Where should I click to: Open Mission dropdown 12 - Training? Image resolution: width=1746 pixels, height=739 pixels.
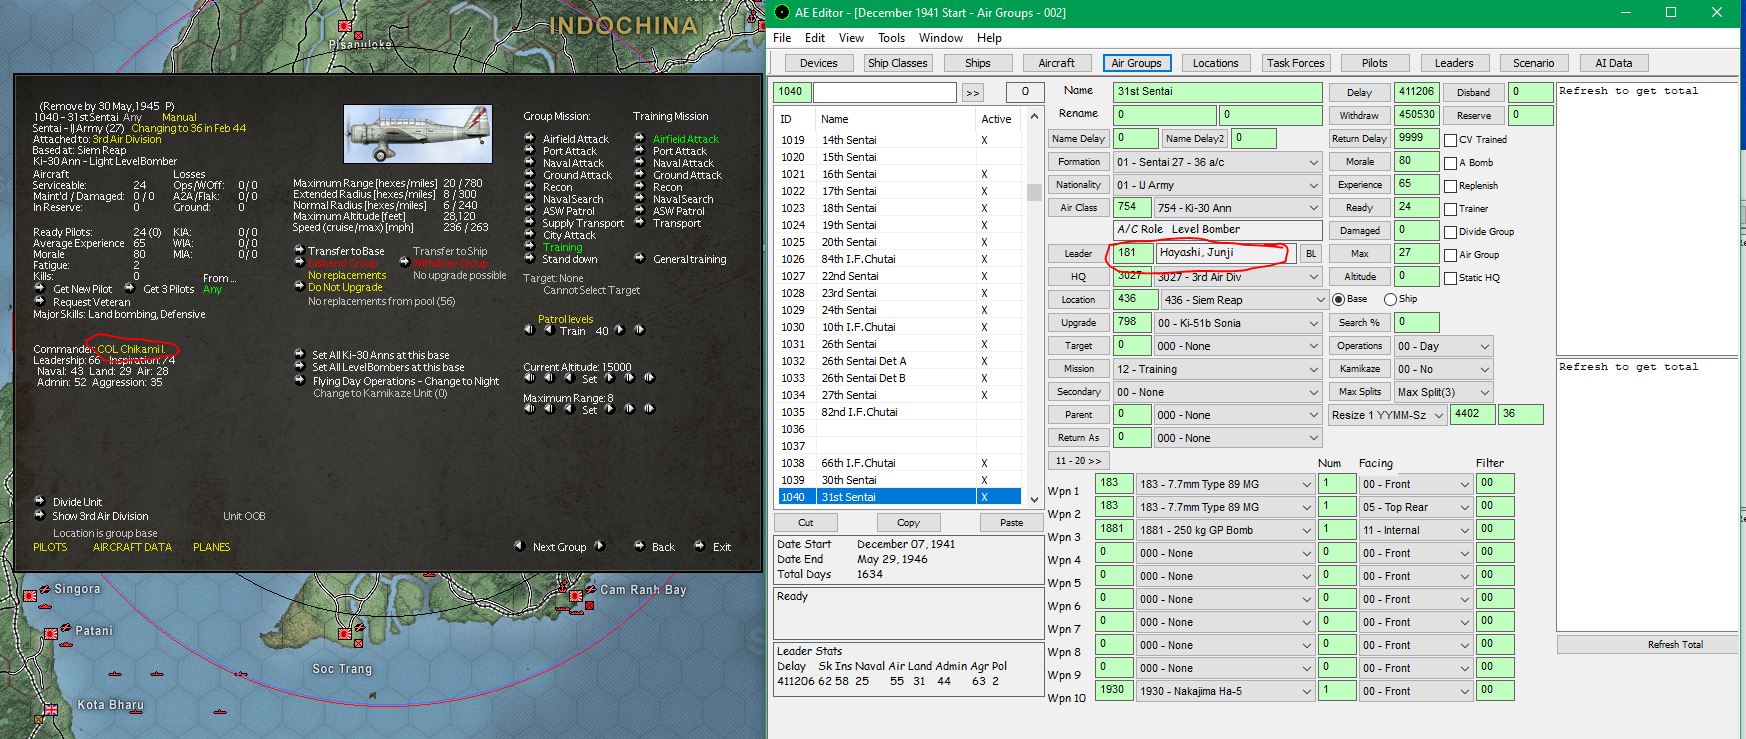pyautogui.click(x=1217, y=369)
